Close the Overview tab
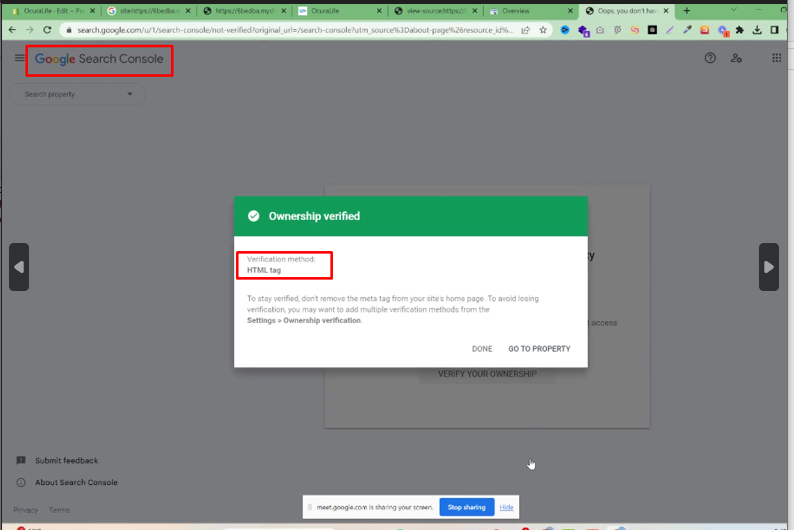This screenshot has height=530, width=794. [570, 11]
